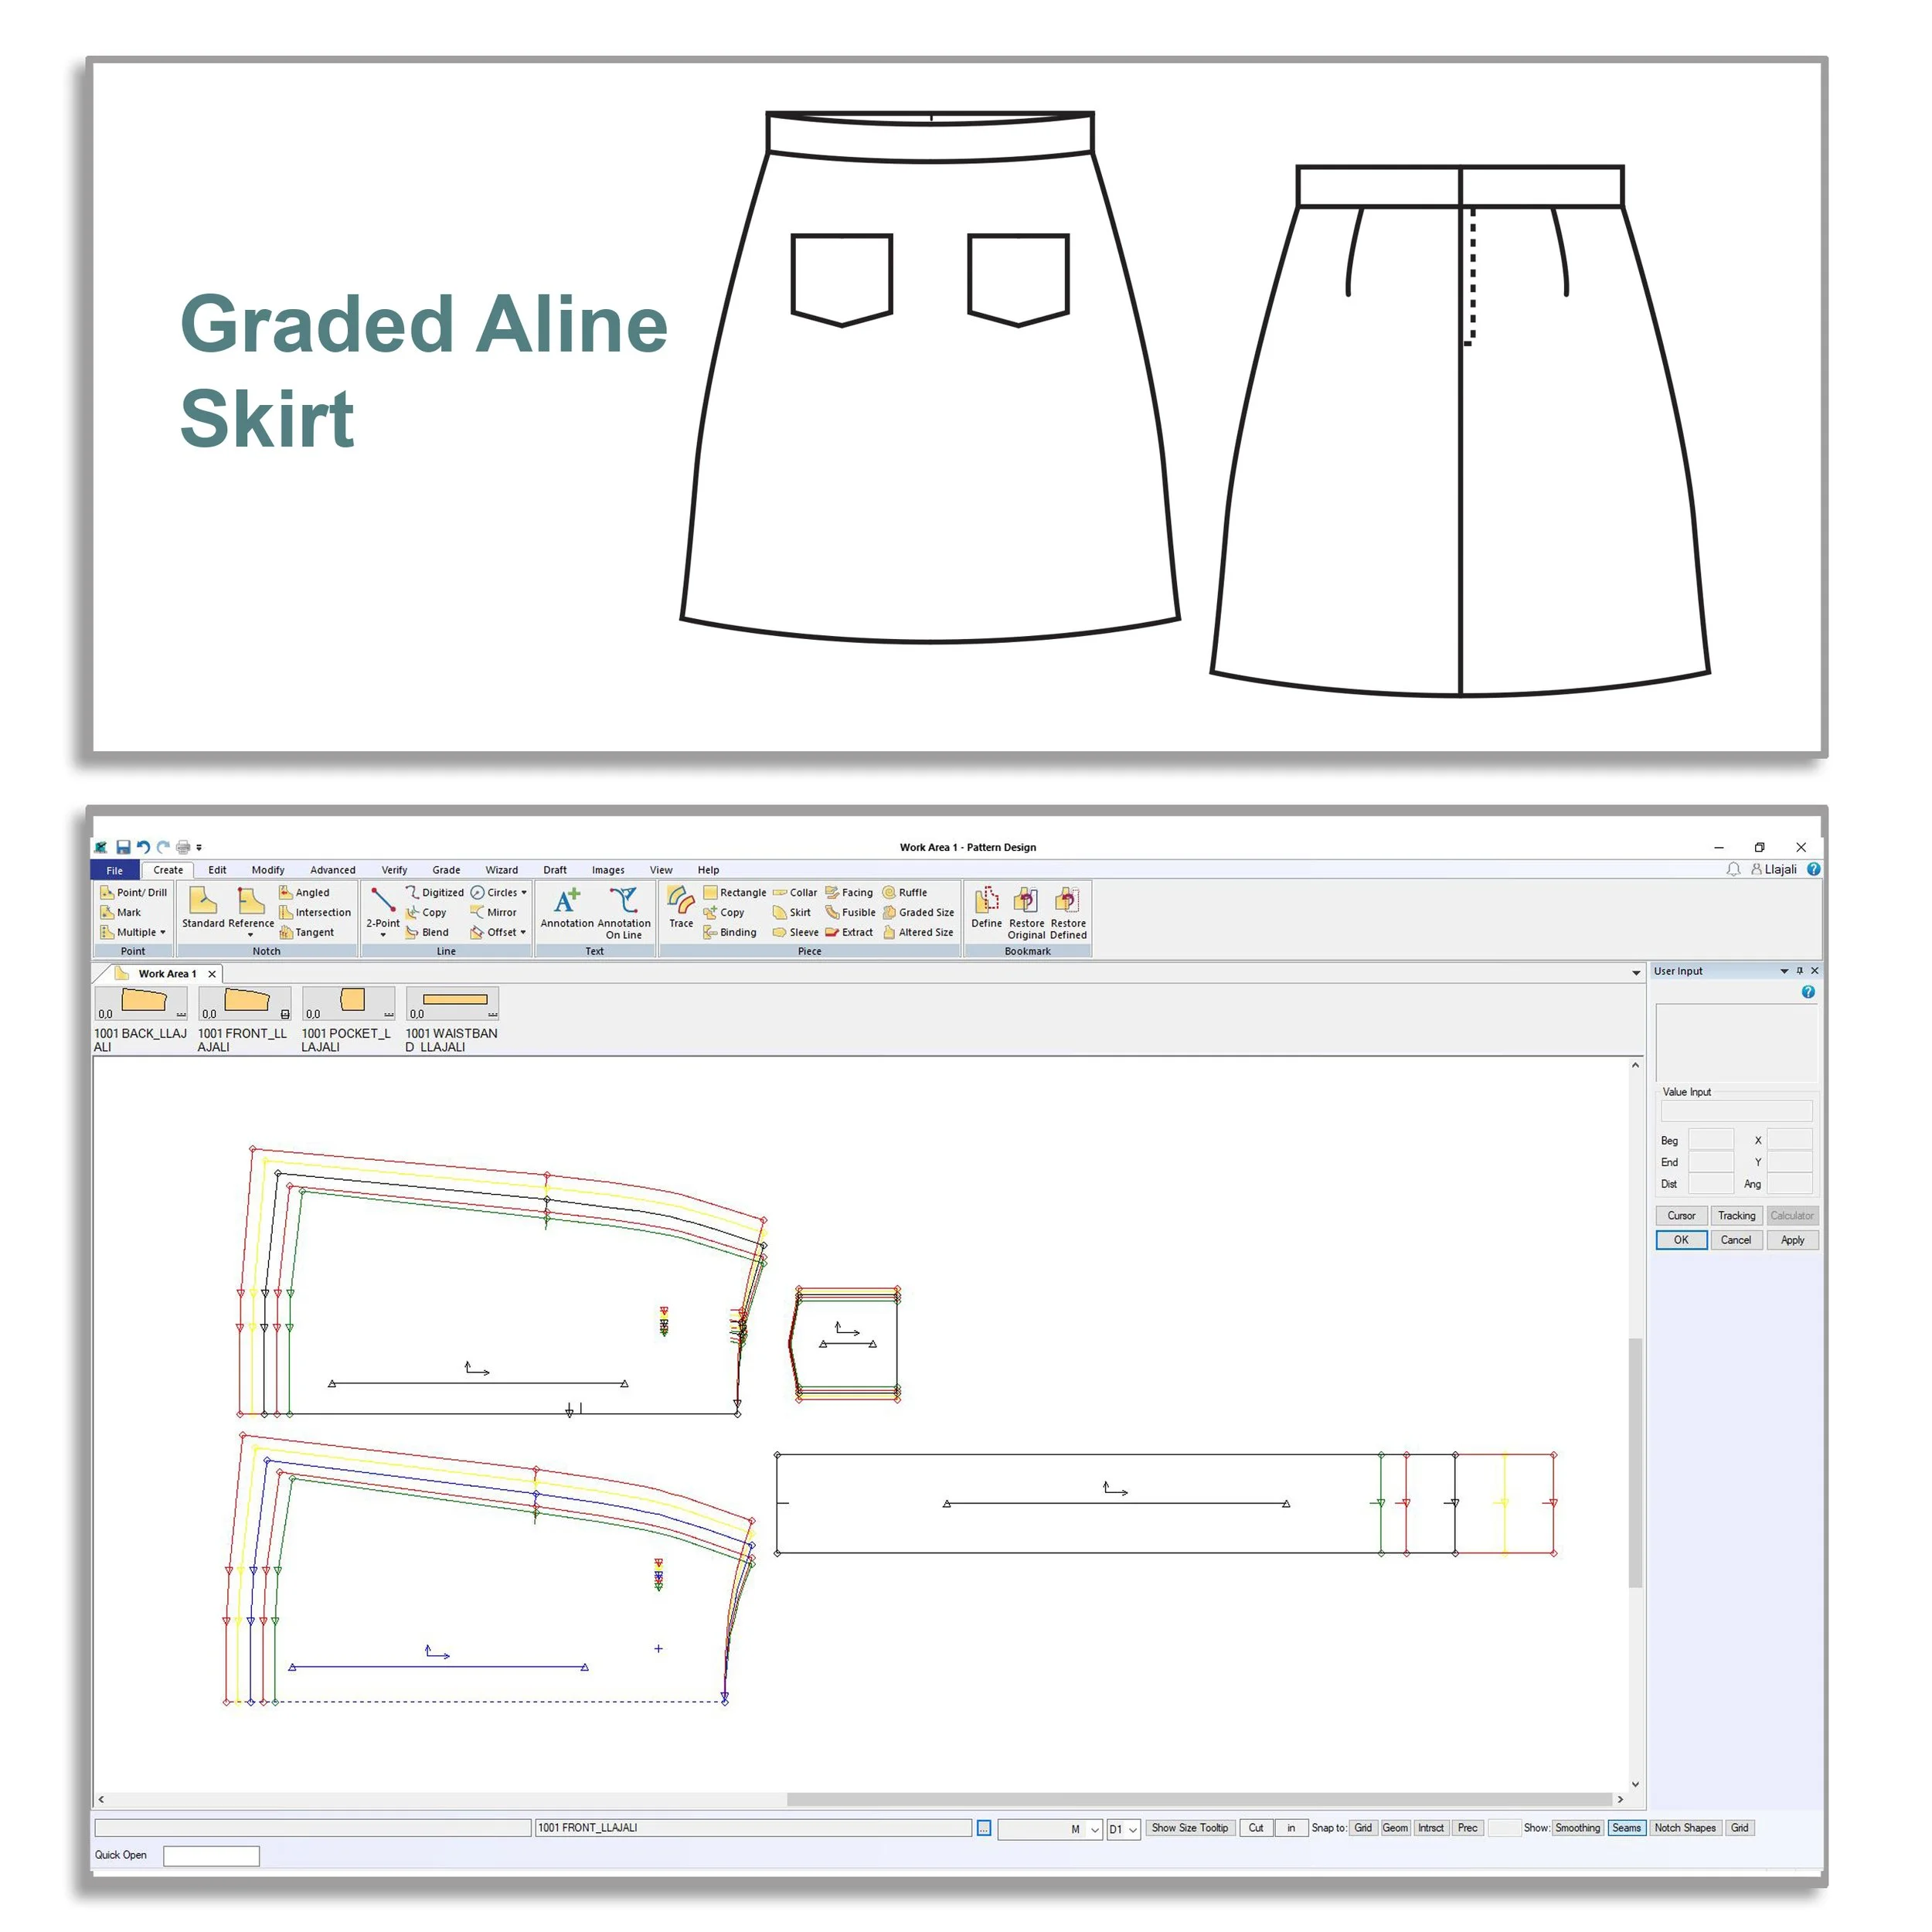Expand the User Input panel options arrow
This screenshot has height=1932, width=1932.
(1784, 971)
